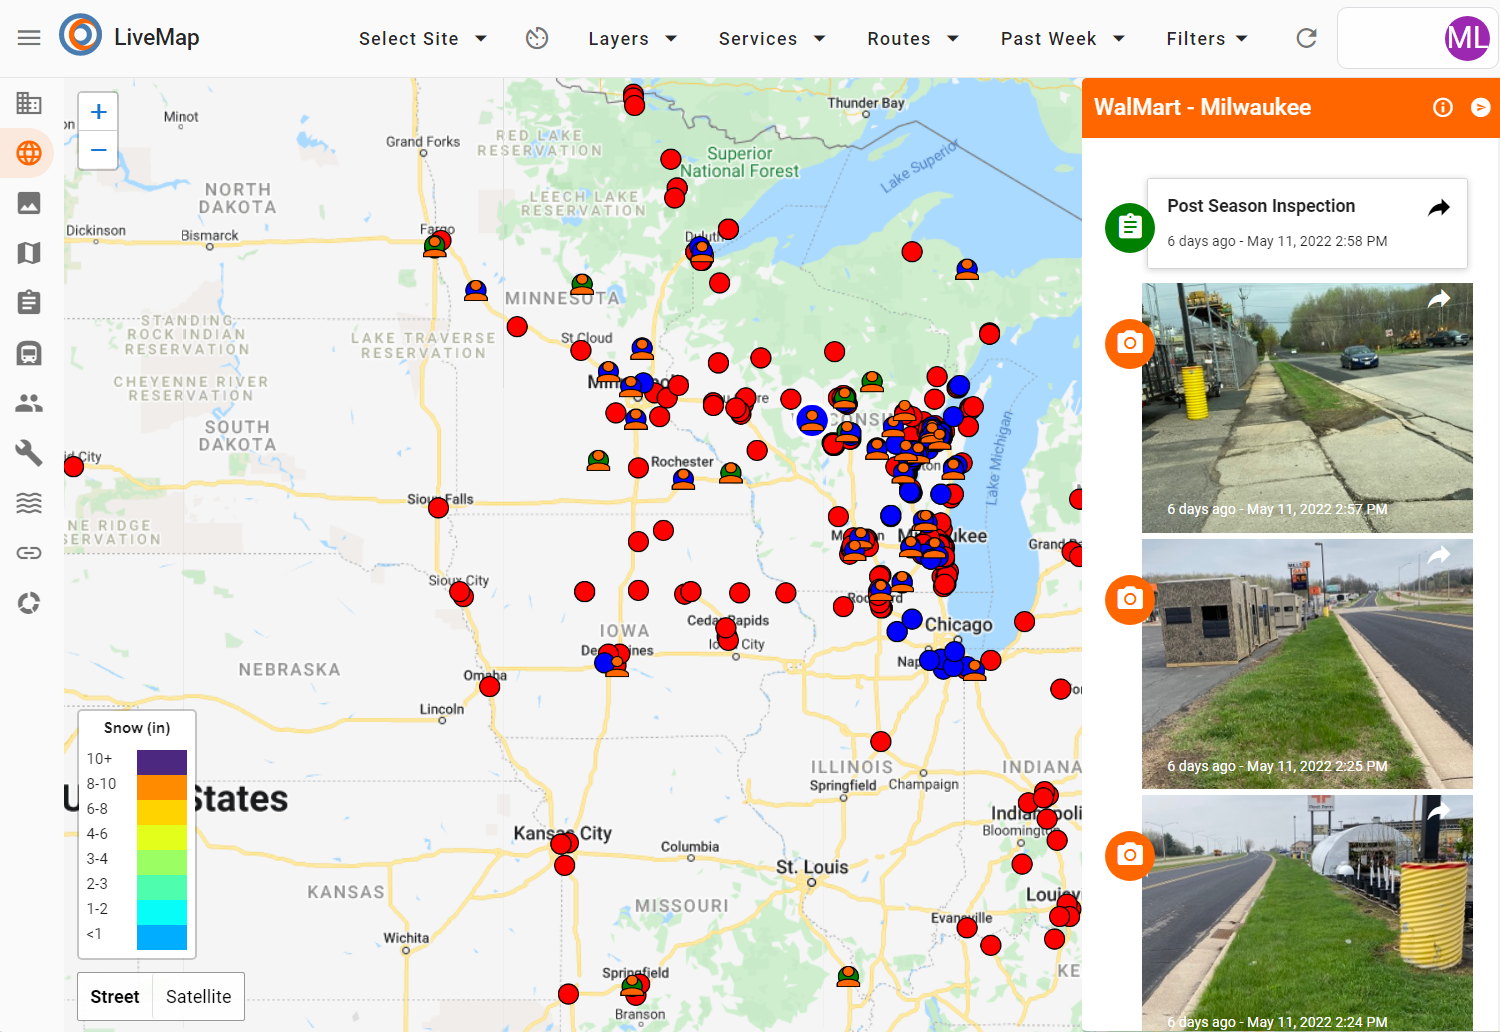Click the wrench tools sidebar icon
The image size is (1500, 1032).
click(29, 453)
